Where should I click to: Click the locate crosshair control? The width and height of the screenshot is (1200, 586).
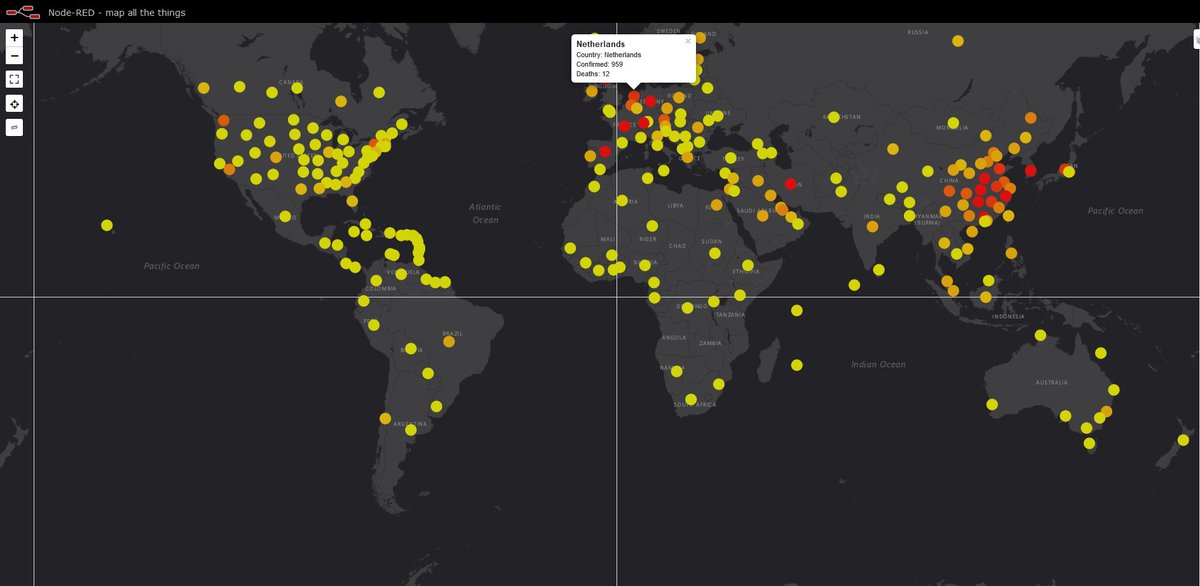(14, 103)
